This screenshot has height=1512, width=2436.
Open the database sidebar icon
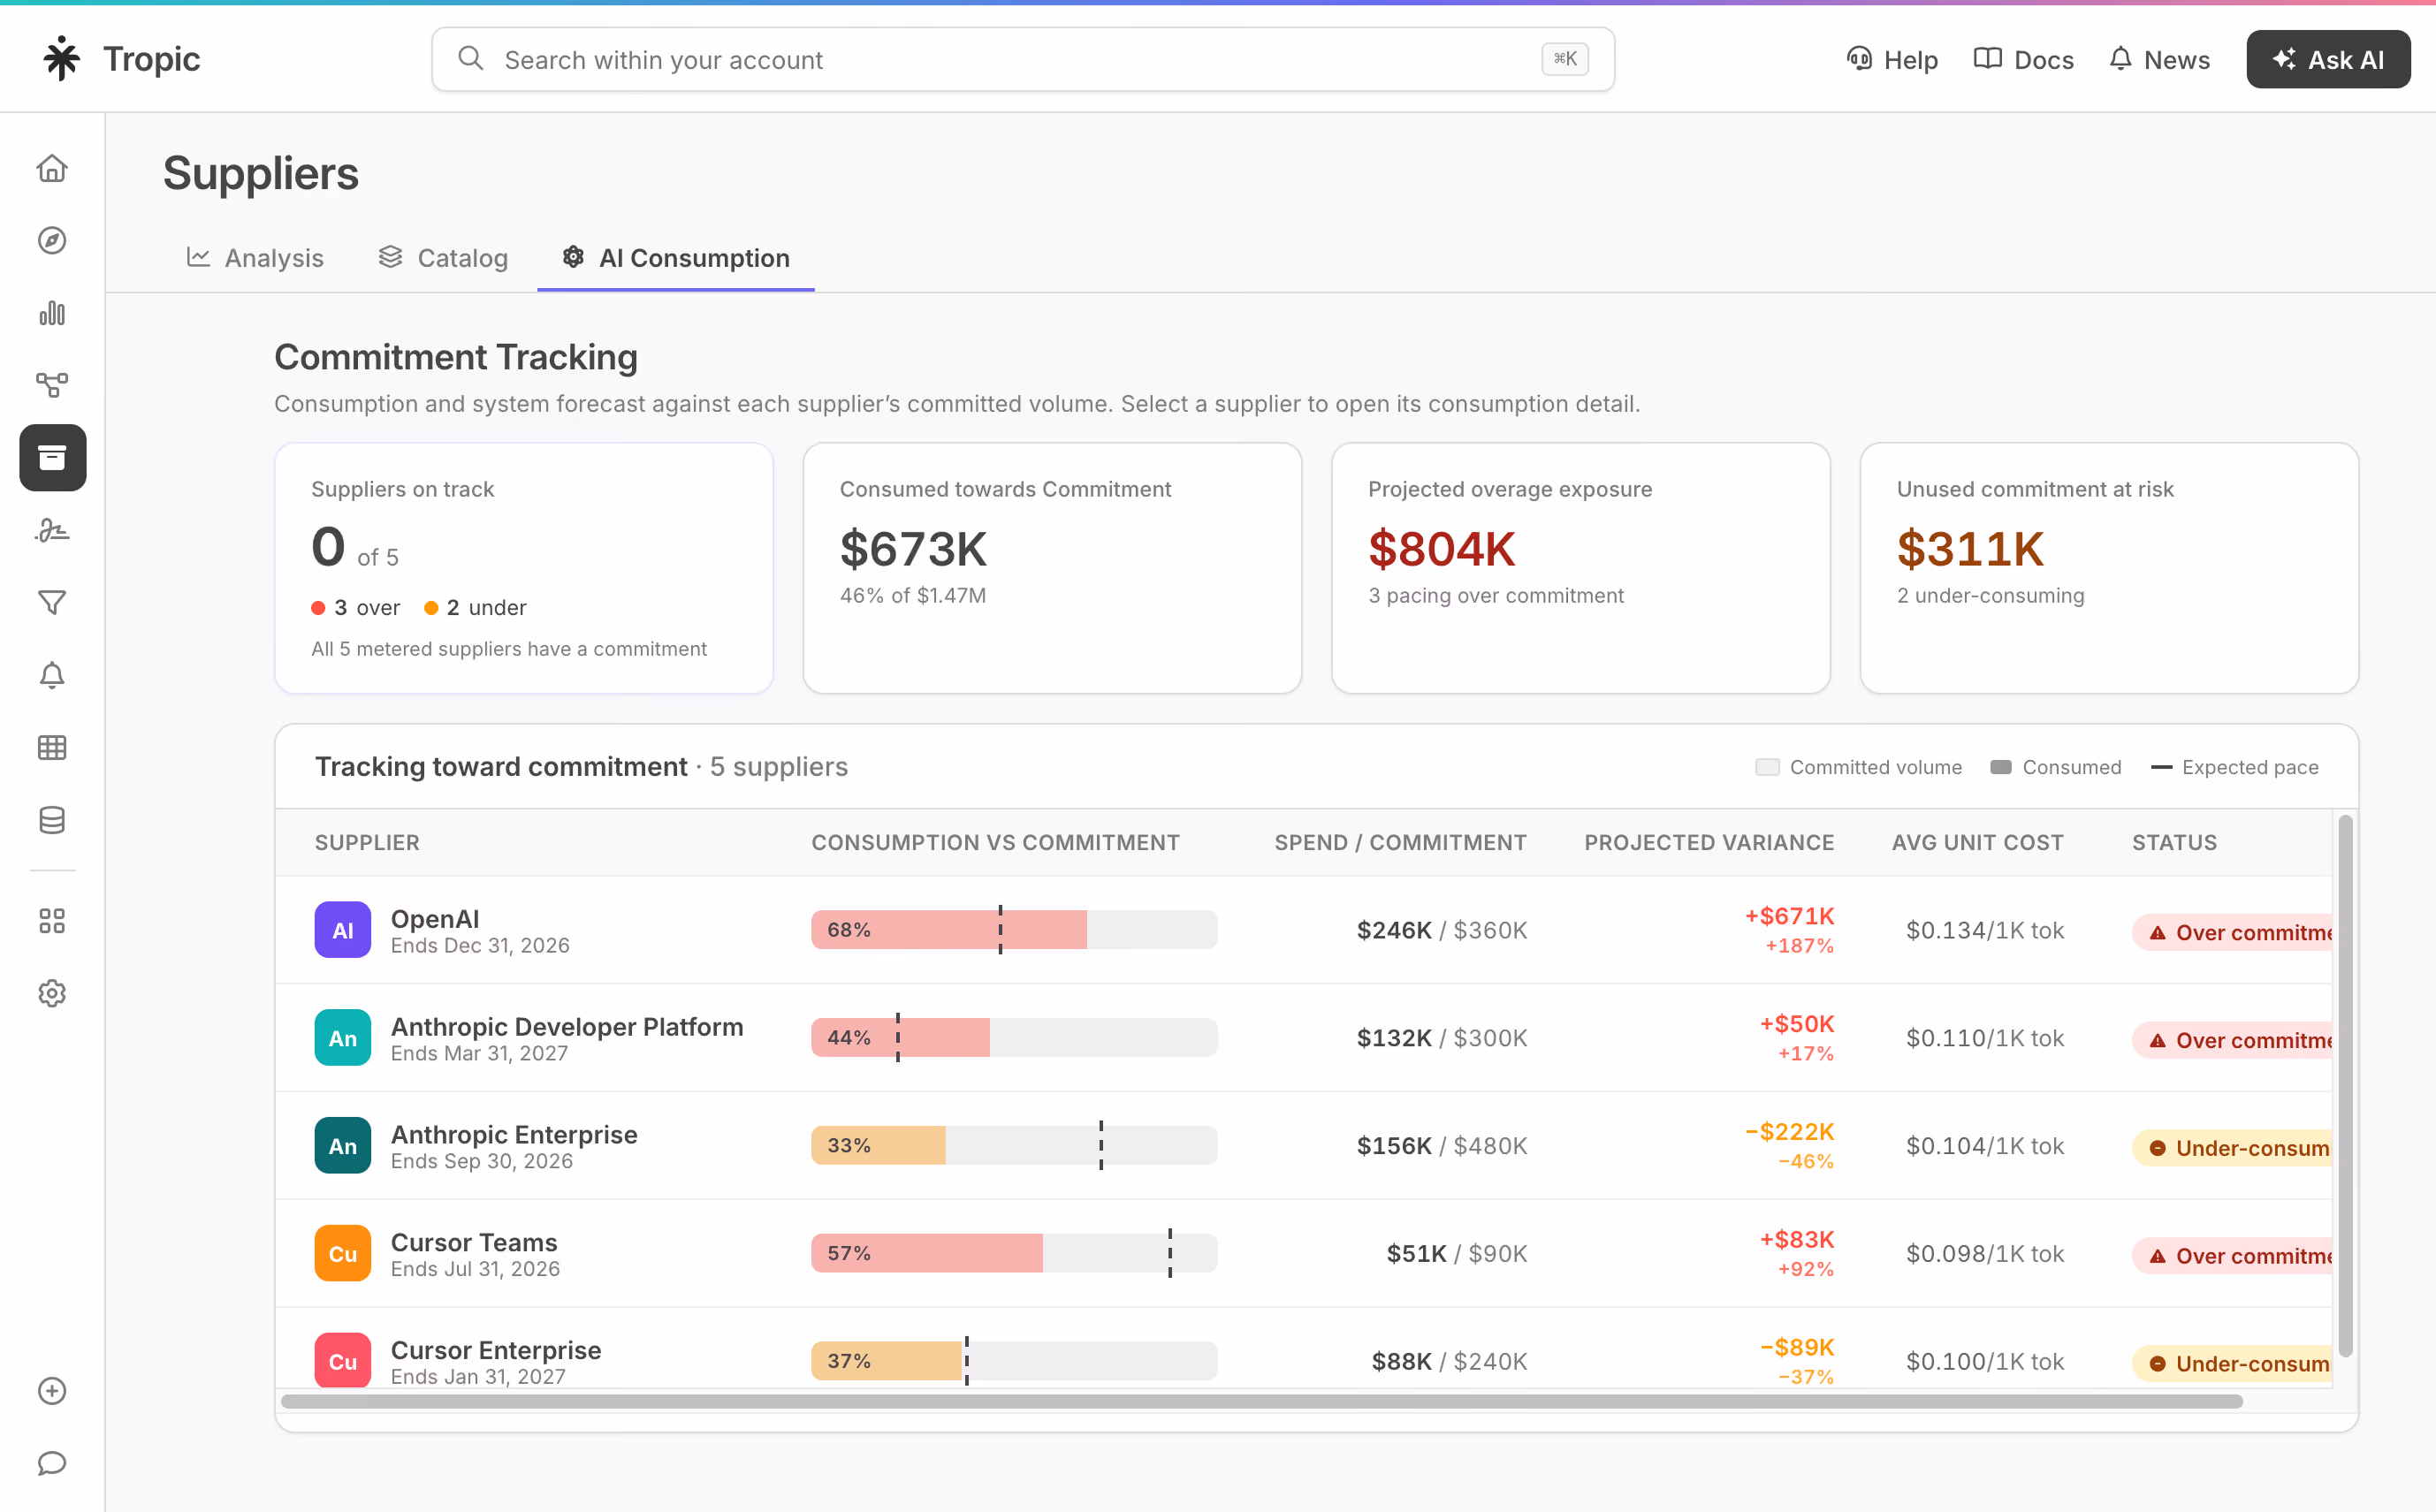(52, 820)
